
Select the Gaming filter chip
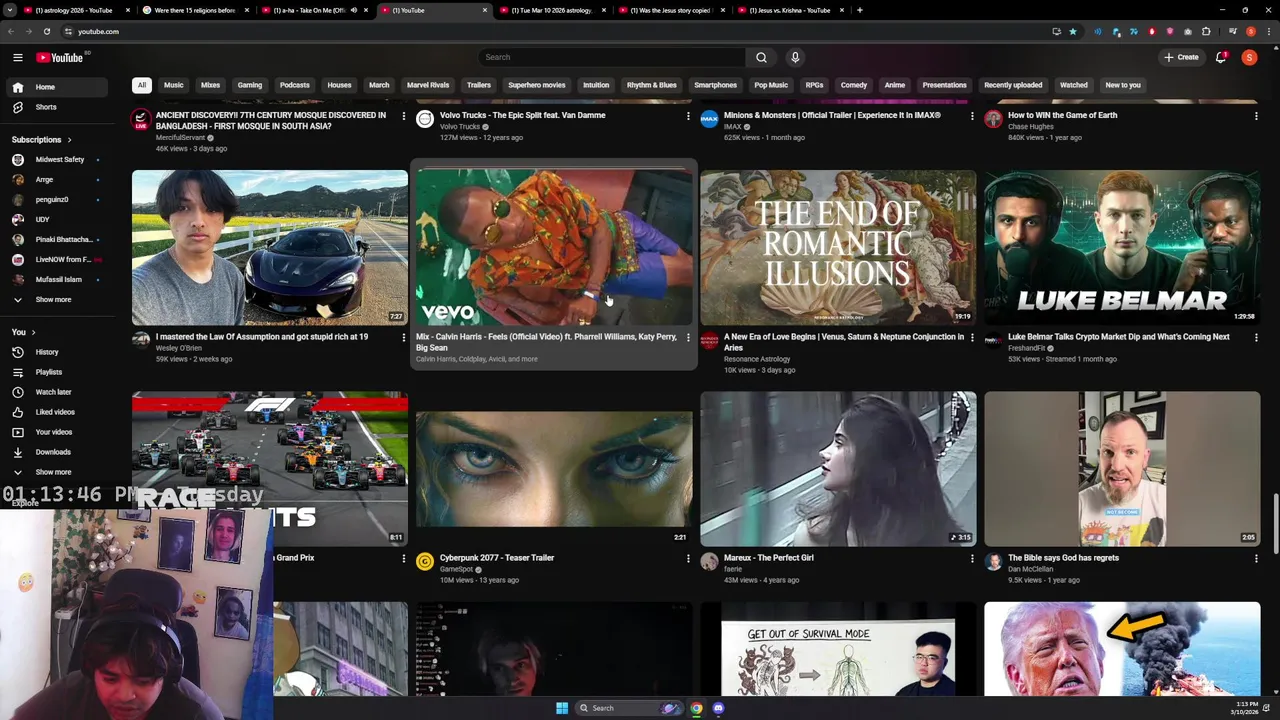coord(250,85)
